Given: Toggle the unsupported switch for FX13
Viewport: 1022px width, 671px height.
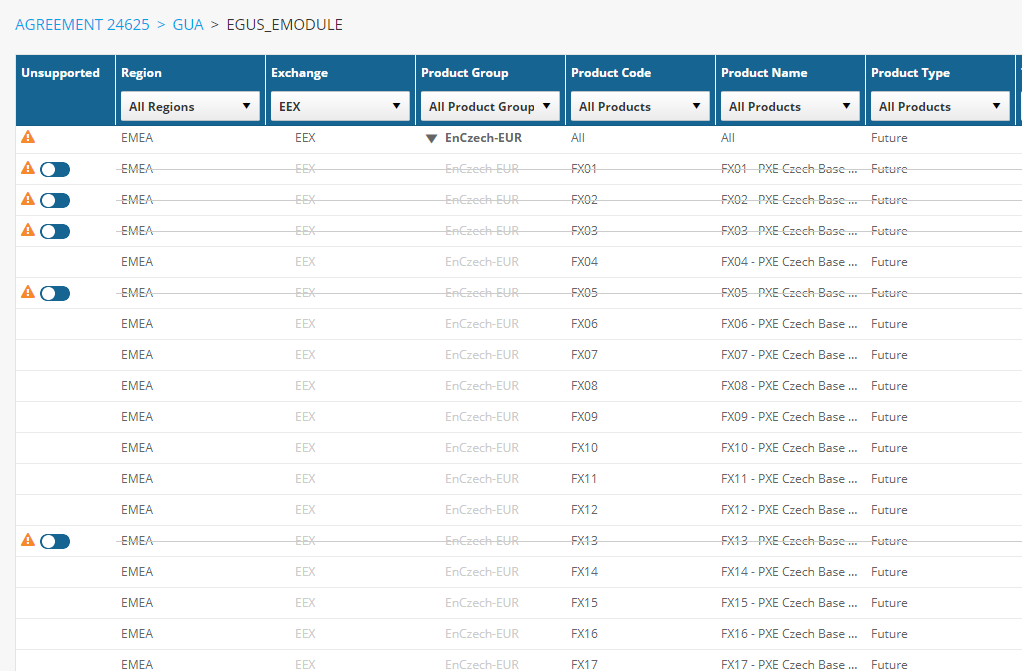Looking at the screenshot, I should pos(55,541).
